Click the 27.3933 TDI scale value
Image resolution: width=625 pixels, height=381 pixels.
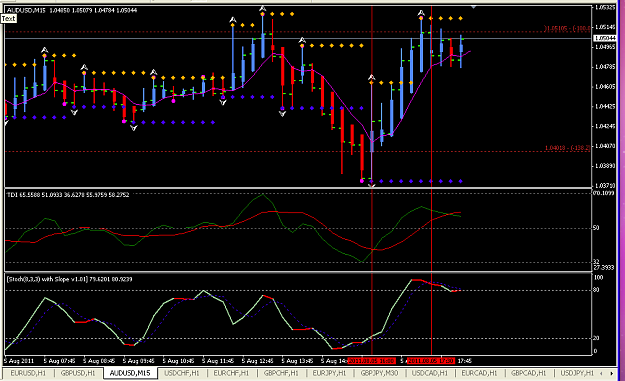coord(603,267)
